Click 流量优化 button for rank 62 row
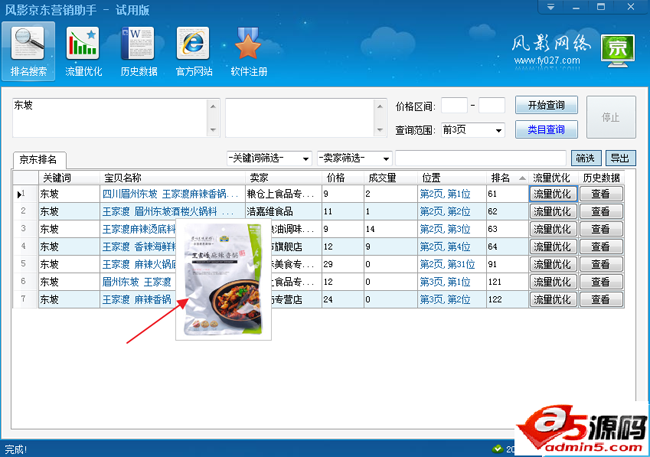This screenshot has width=650, height=457. (x=553, y=211)
